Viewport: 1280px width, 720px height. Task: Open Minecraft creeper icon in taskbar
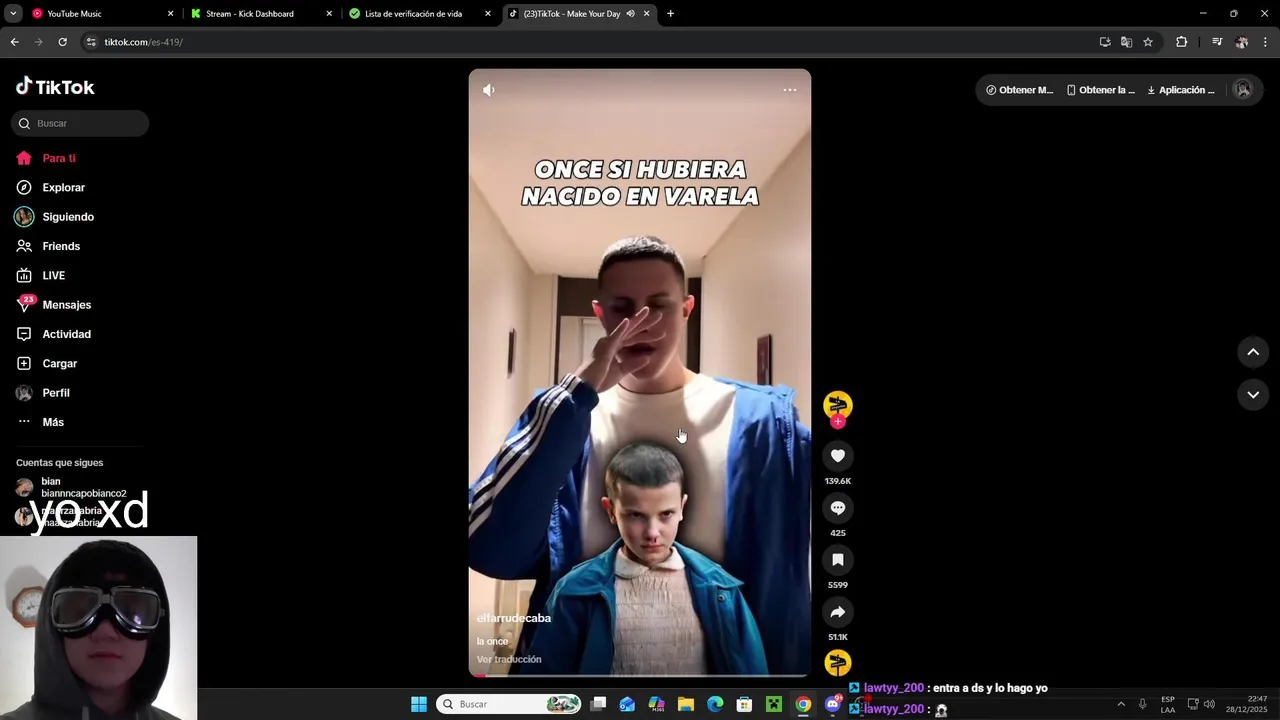pyautogui.click(x=773, y=704)
